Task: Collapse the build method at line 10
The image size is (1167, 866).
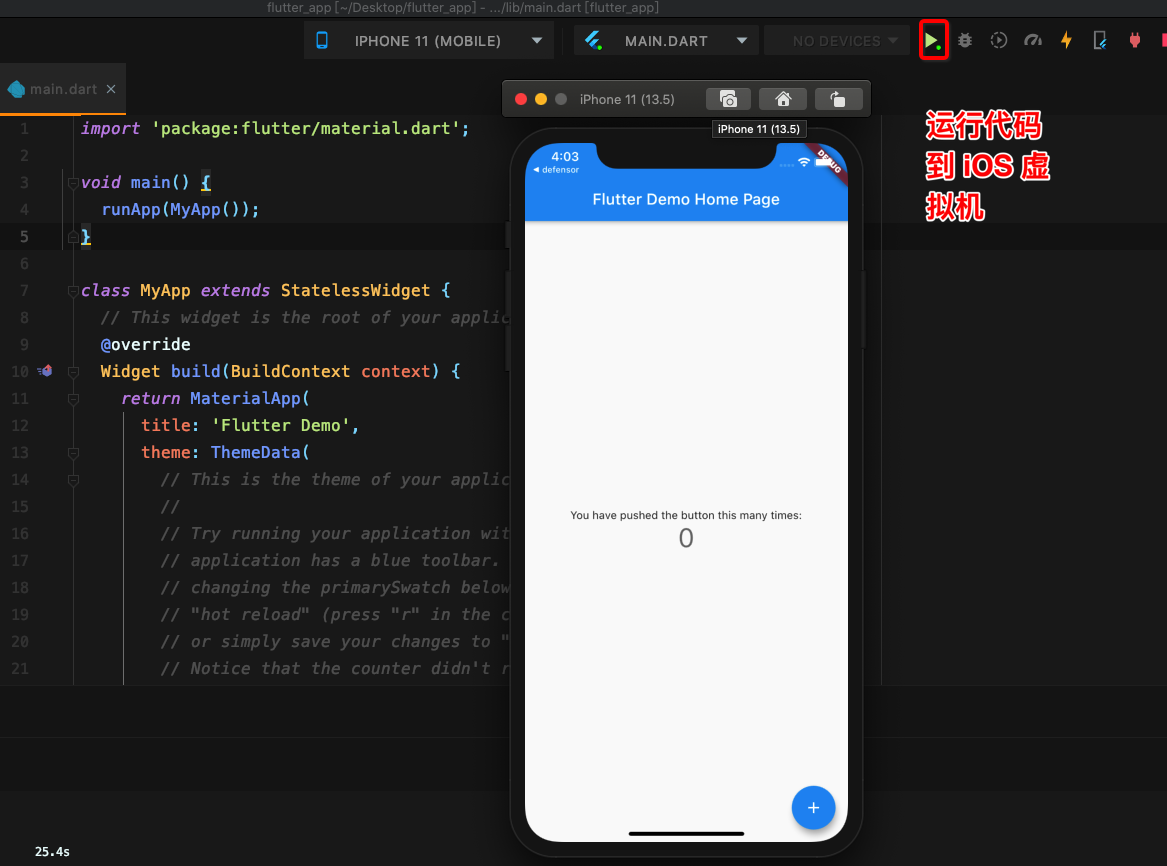Action: (x=73, y=372)
